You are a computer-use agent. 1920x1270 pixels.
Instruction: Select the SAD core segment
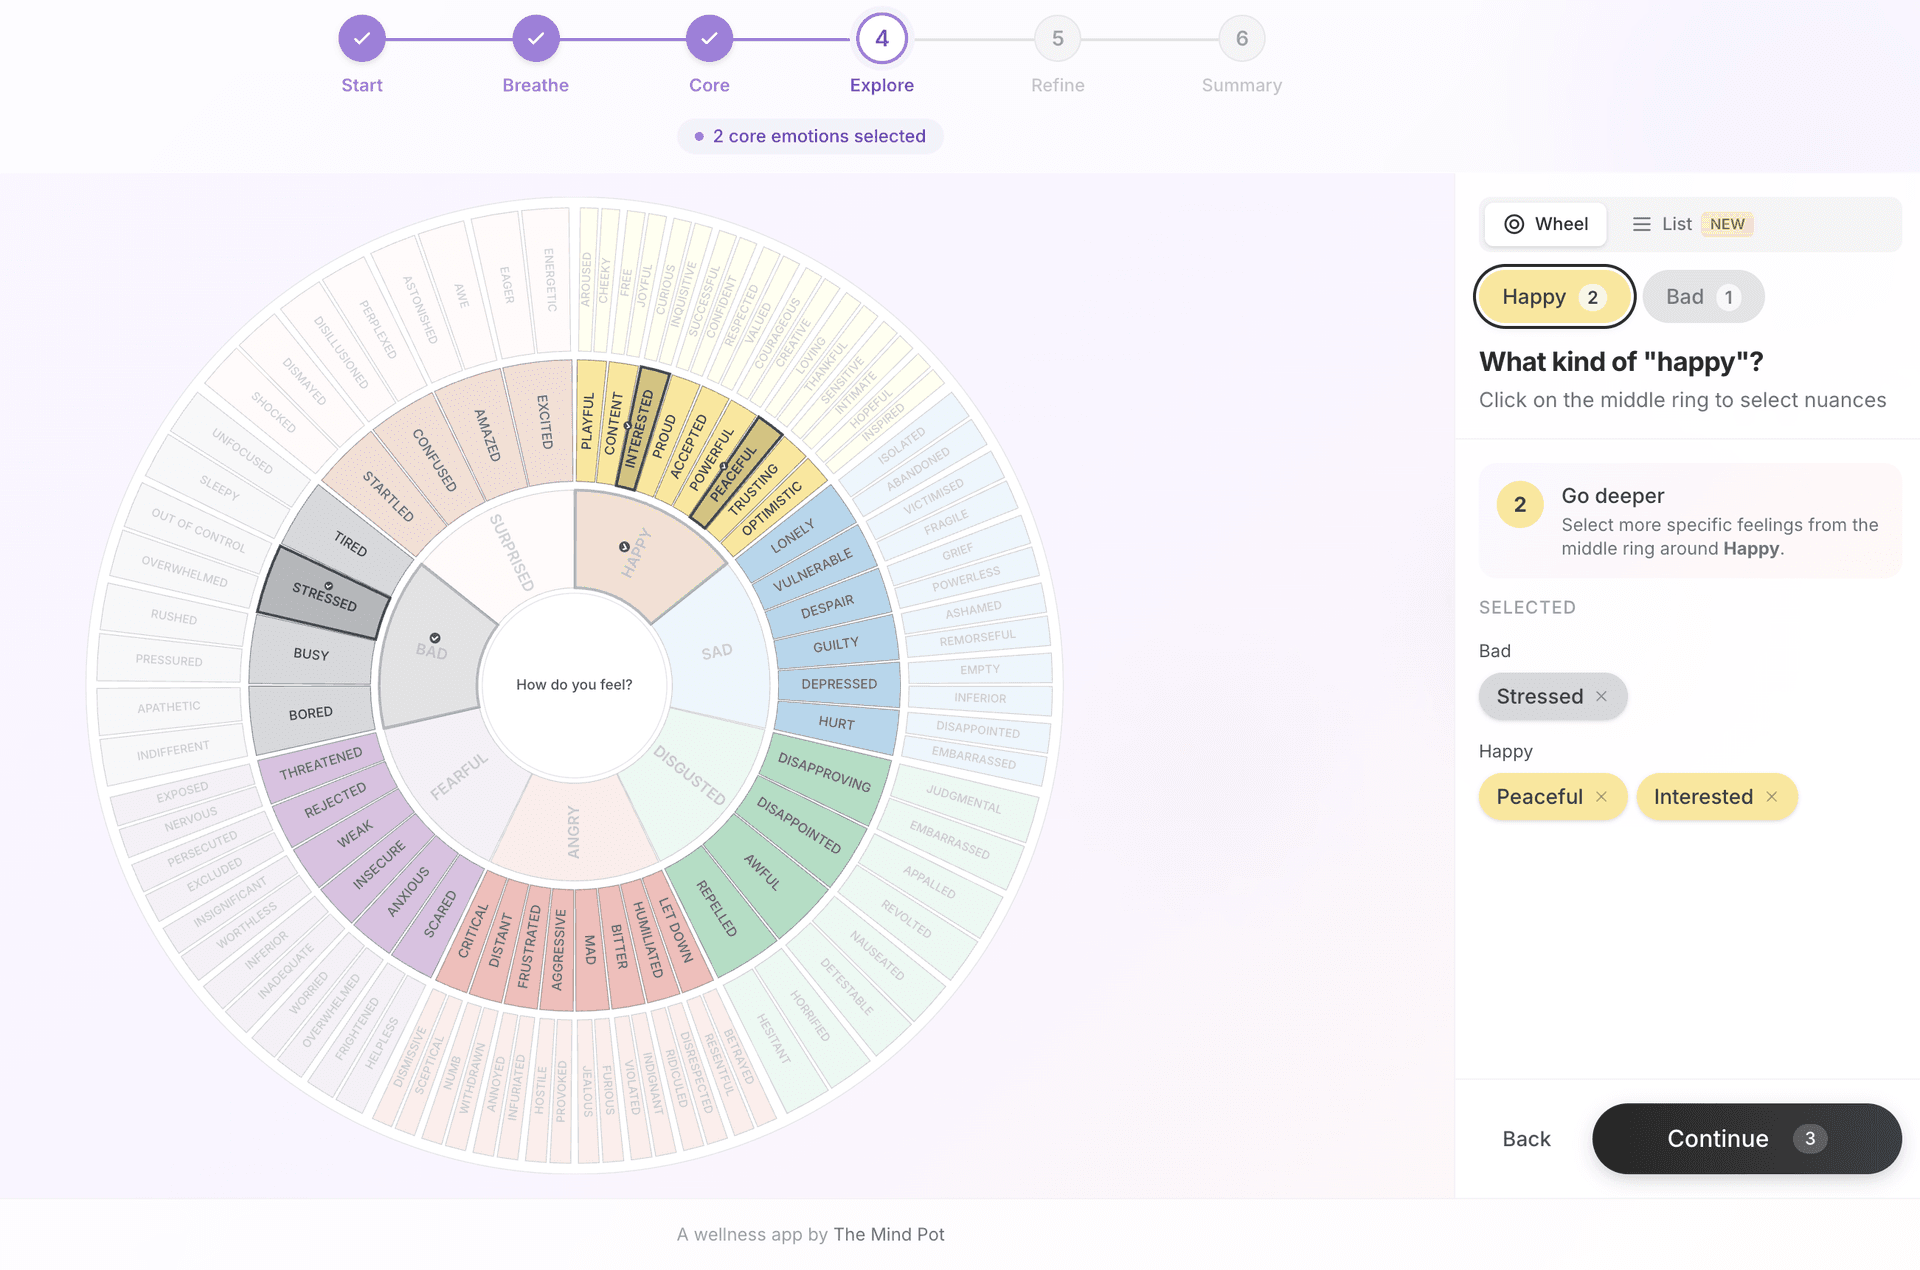[717, 652]
